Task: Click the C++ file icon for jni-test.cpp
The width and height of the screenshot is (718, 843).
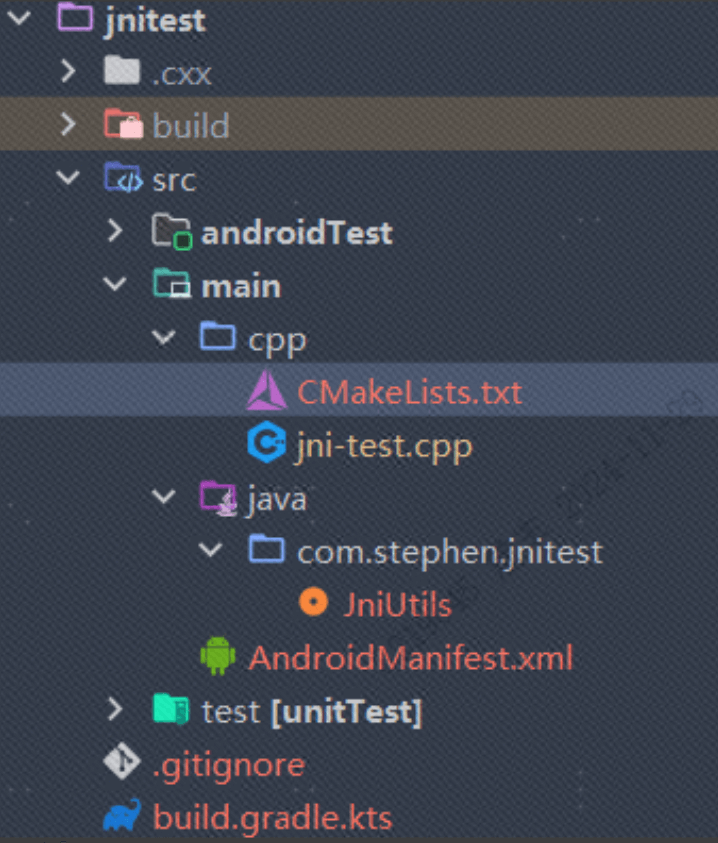Action: pyautogui.click(x=267, y=445)
